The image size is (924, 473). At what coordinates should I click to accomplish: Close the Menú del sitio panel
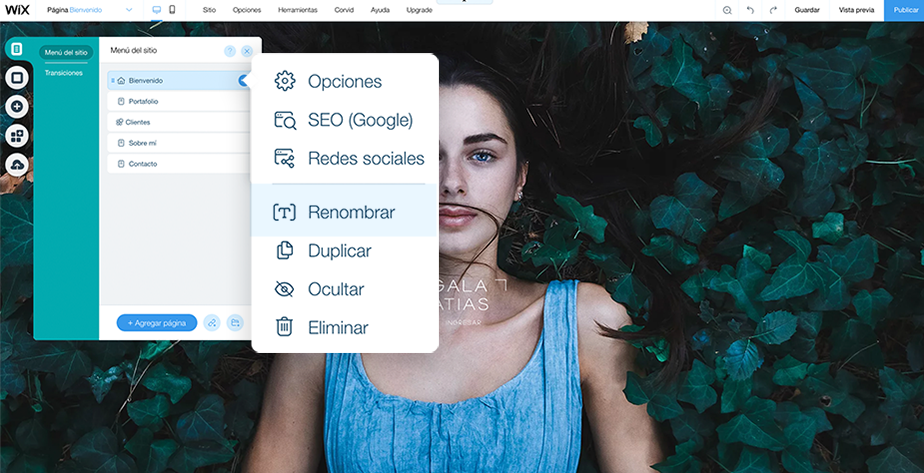click(x=247, y=51)
